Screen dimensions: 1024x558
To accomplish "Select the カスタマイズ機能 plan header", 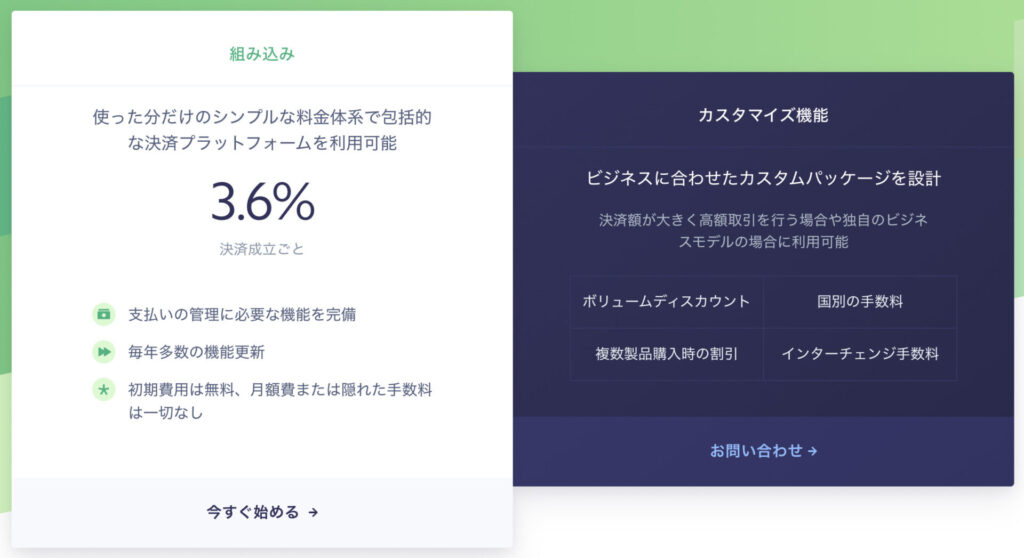I will coord(763,116).
